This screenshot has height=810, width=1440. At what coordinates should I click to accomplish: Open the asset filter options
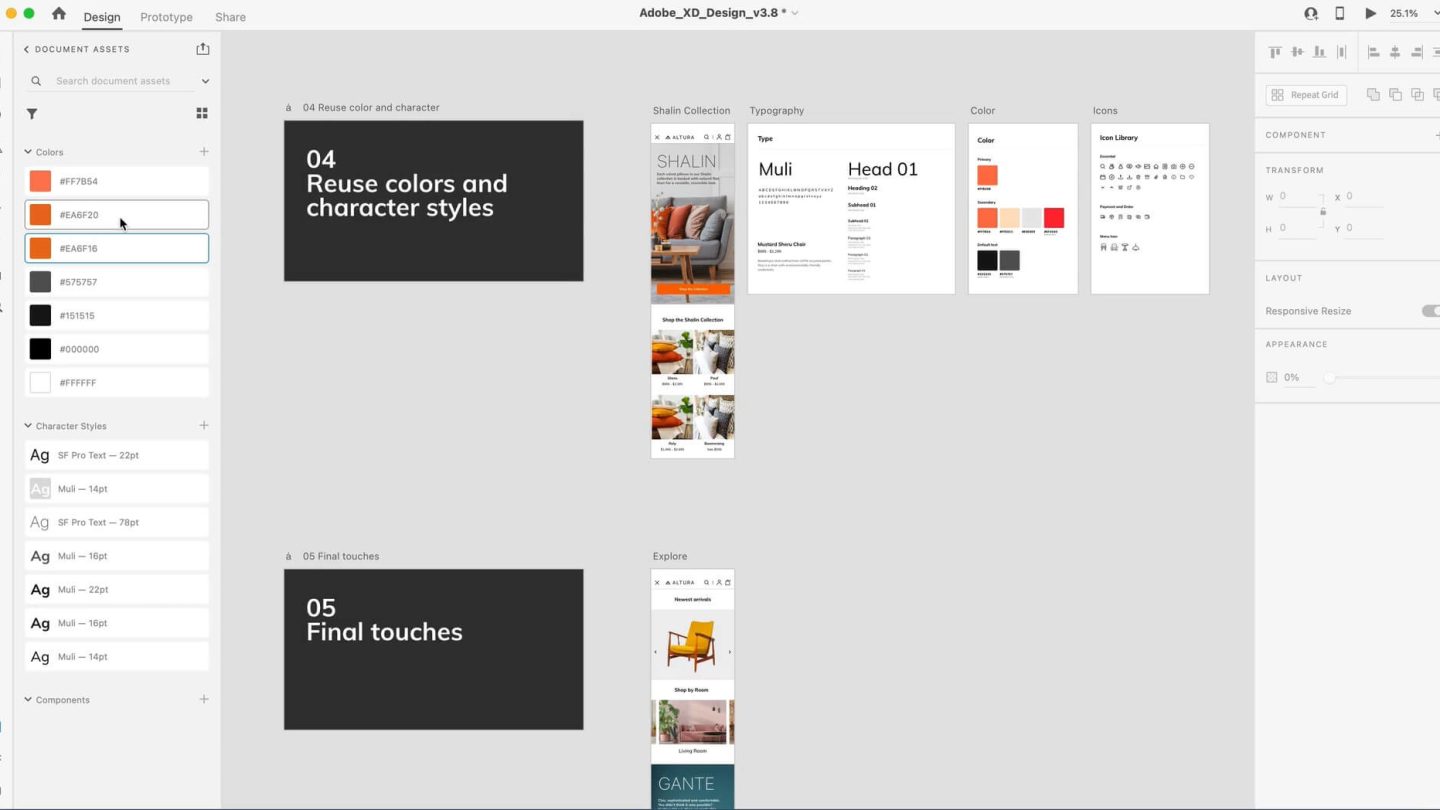pyautogui.click(x=32, y=114)
